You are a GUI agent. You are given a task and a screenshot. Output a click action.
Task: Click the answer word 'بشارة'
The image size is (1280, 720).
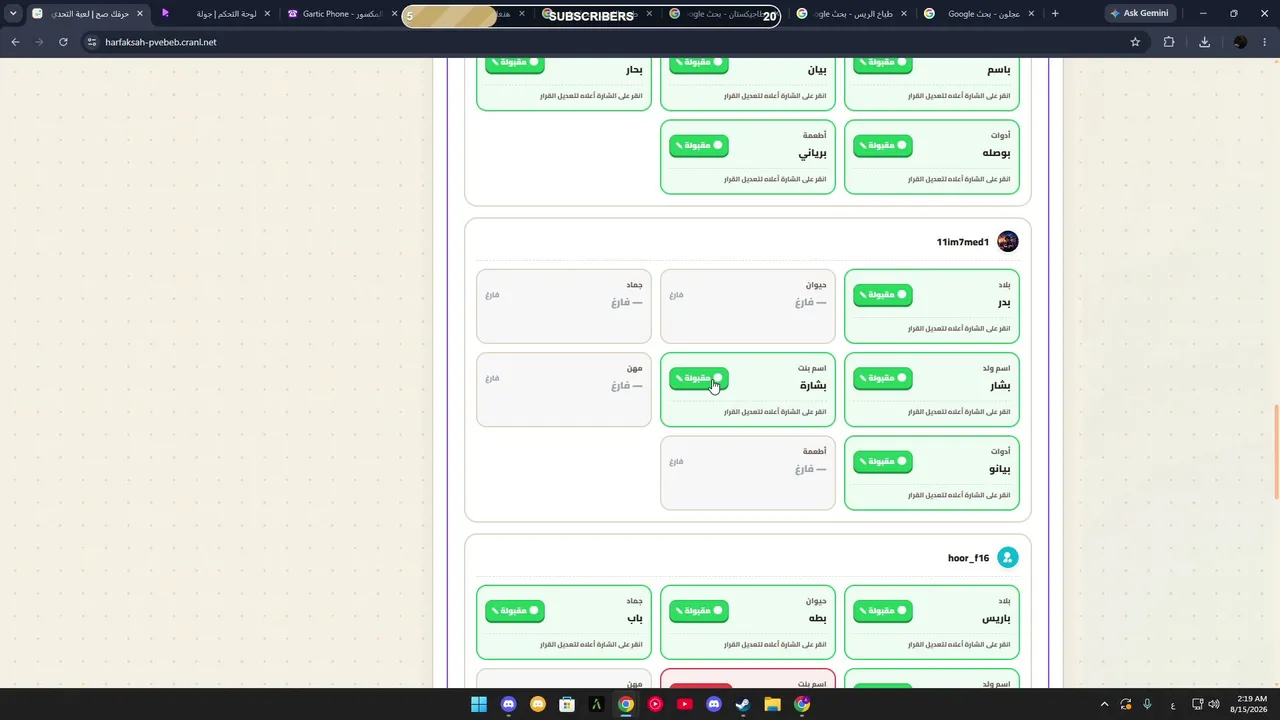click(813, 386)
